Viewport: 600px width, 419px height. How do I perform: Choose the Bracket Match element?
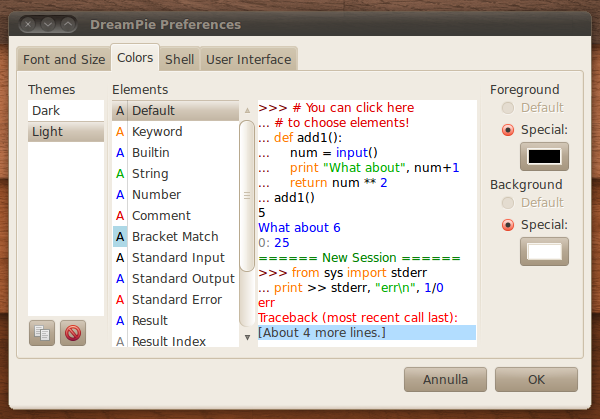coord(175,236)
